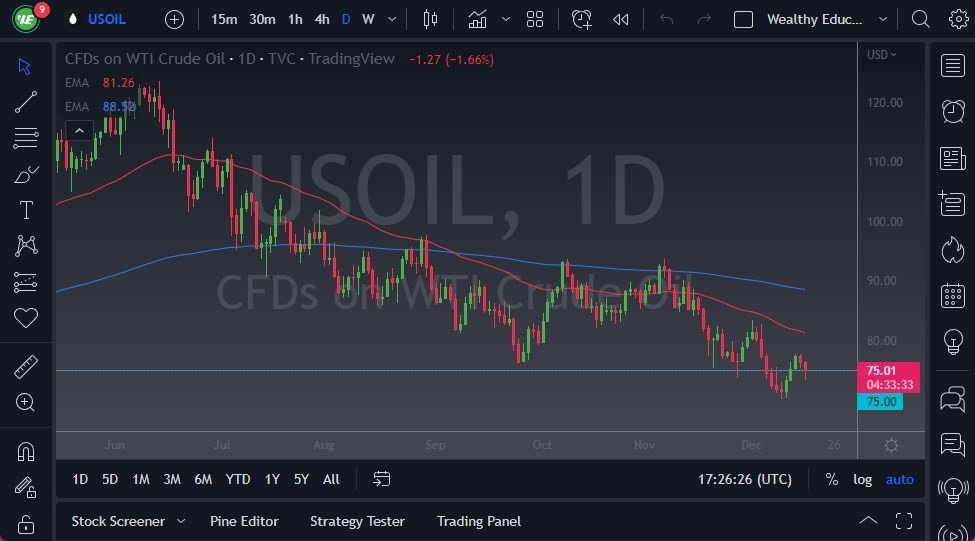Click the user profile avatar with notifications

click(x=27, y=19)
